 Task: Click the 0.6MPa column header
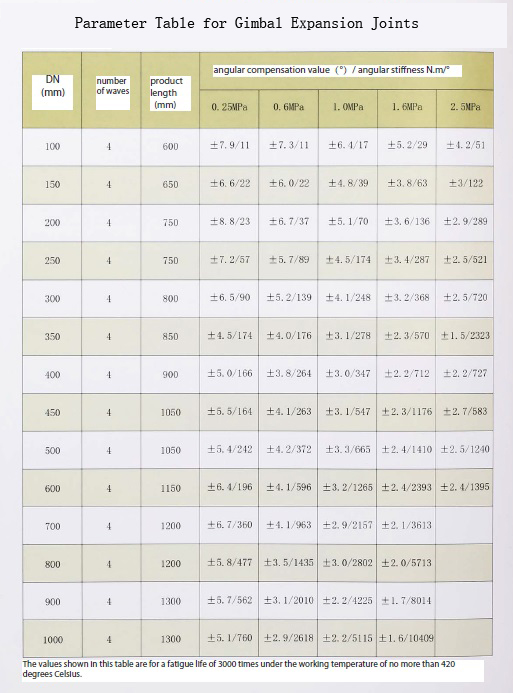coord(289,107)
